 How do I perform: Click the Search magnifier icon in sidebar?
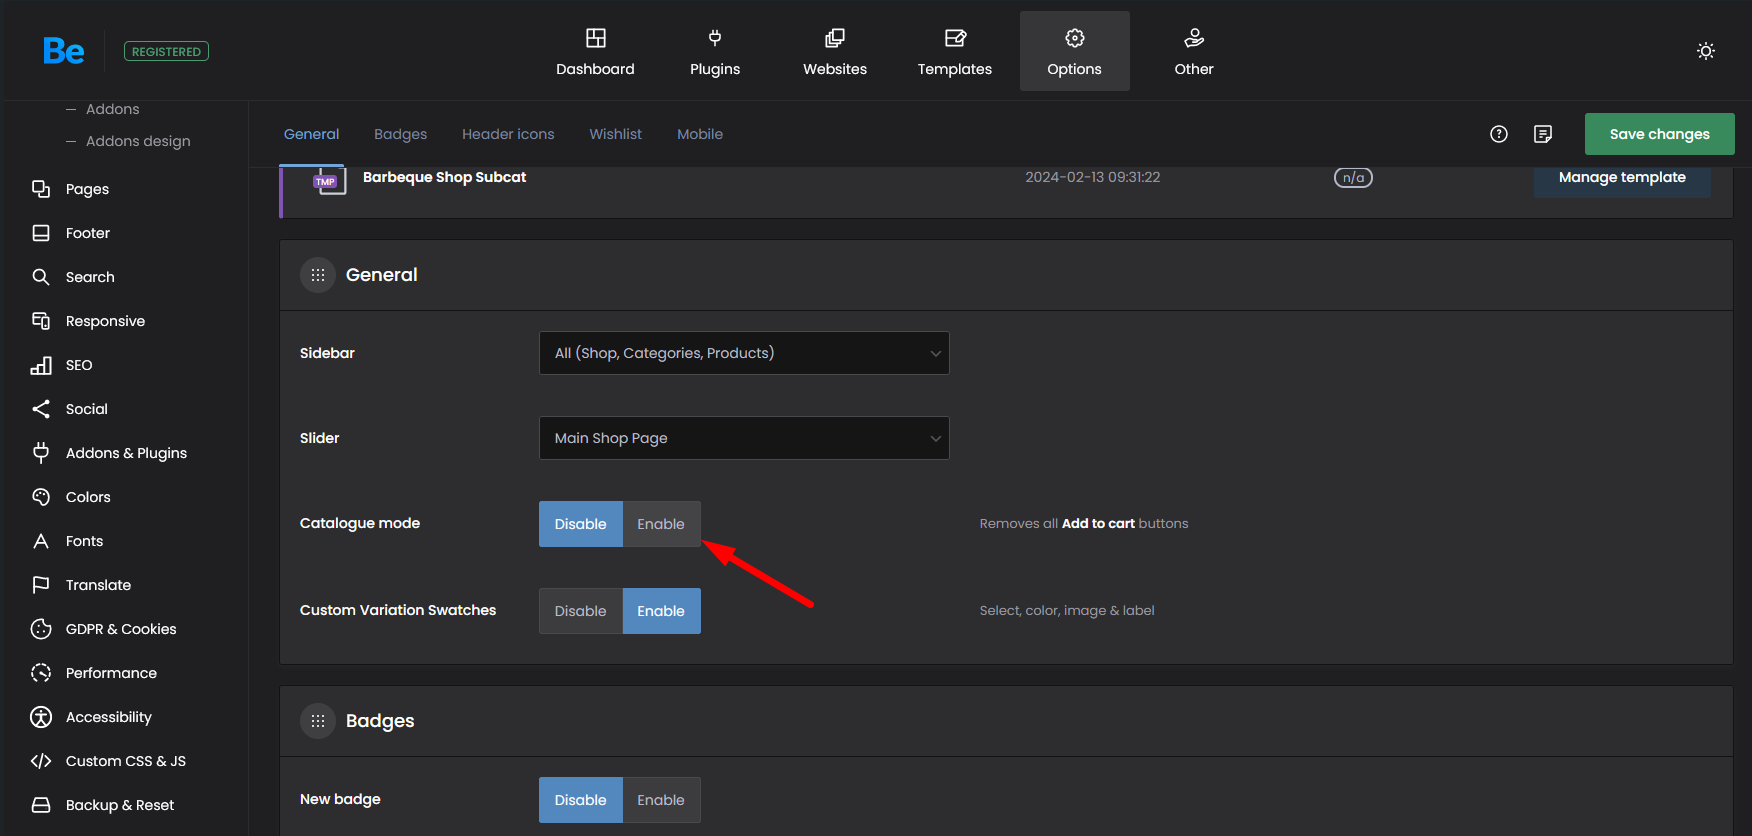coord(41,277)
